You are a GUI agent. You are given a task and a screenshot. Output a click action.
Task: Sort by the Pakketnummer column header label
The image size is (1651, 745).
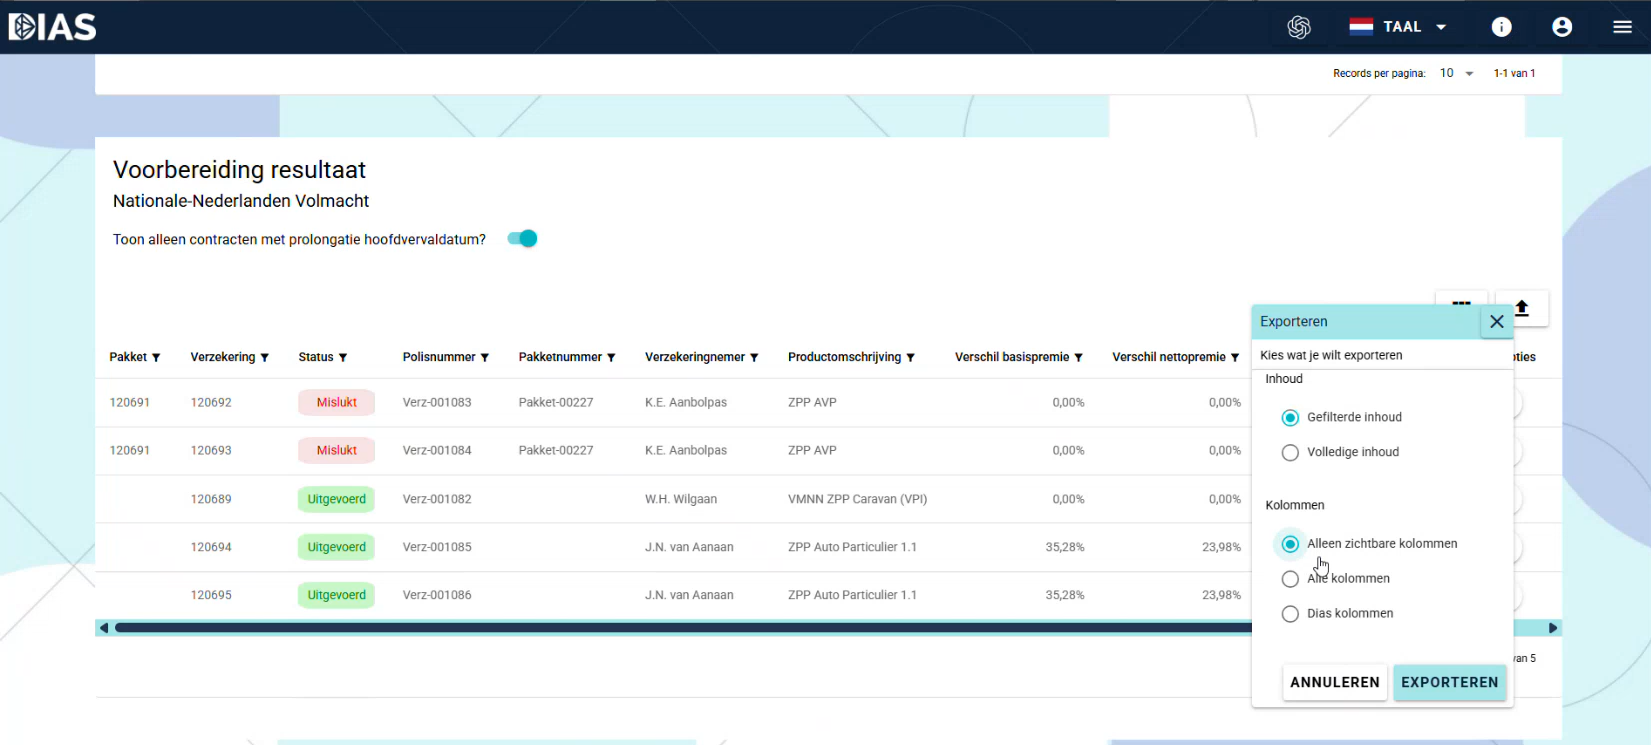click(560, 357)
